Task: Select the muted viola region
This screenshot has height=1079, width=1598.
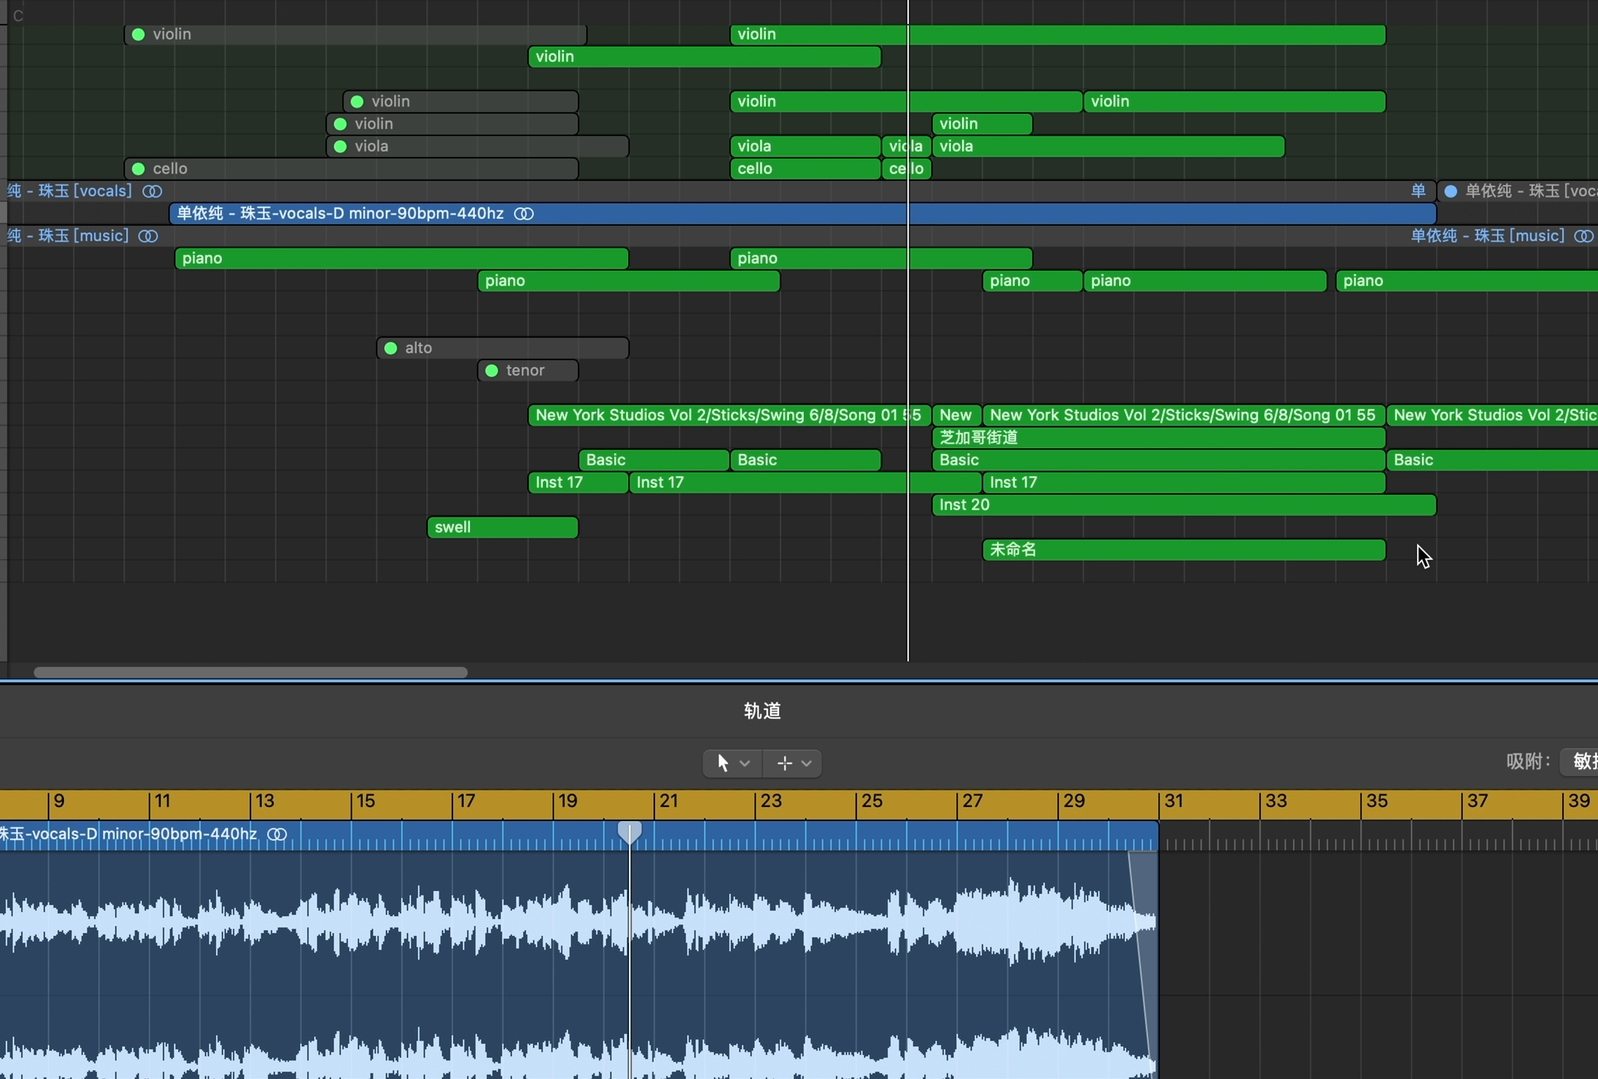Action: [478, 146]
